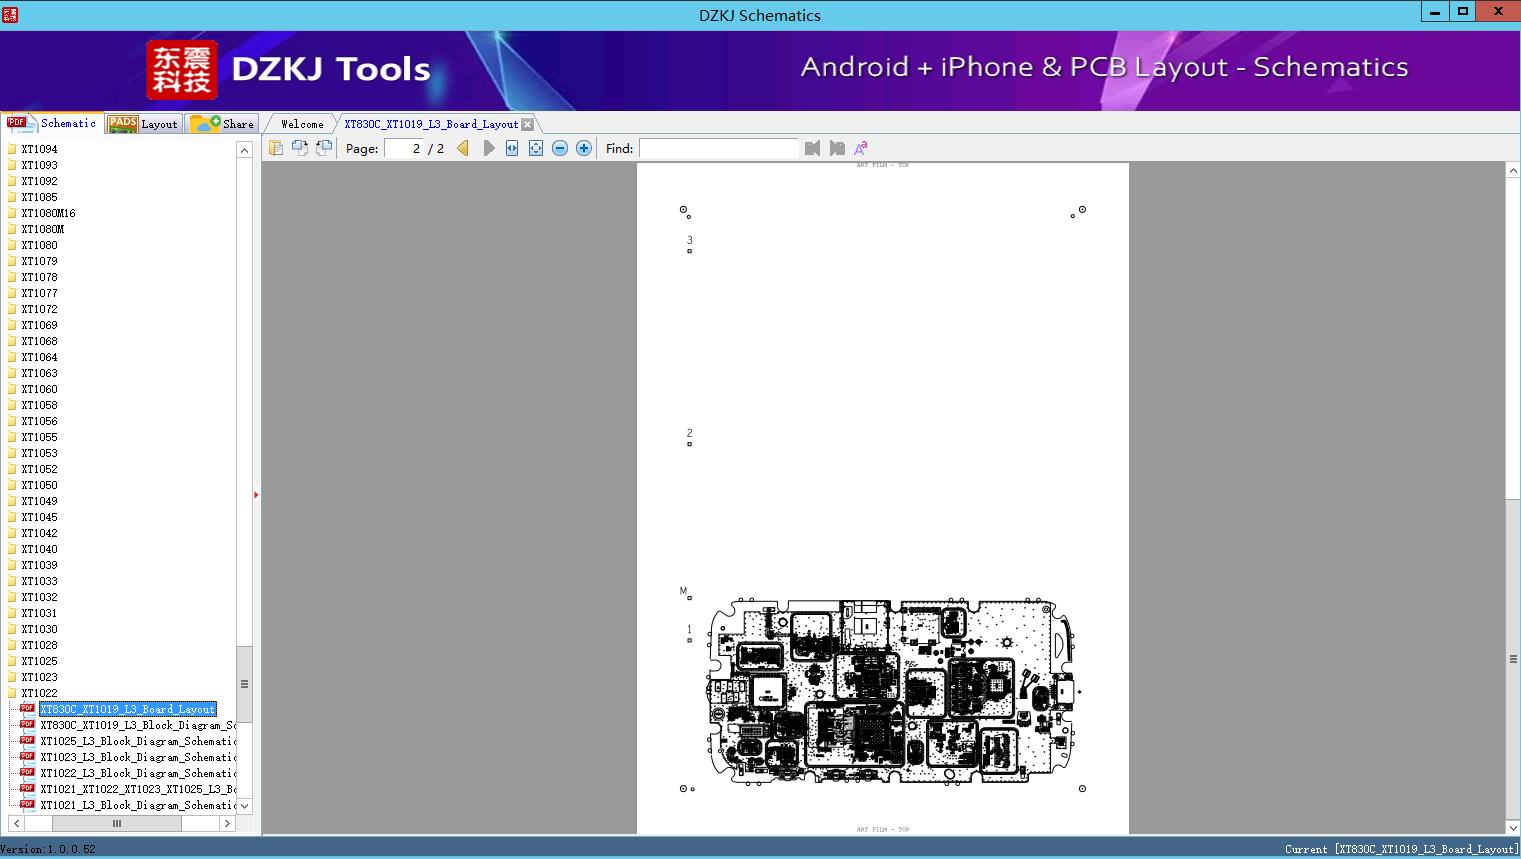Expand the XT1080M folder
The height and width of the screenshot is (859, 1521).
coord(42,229)
